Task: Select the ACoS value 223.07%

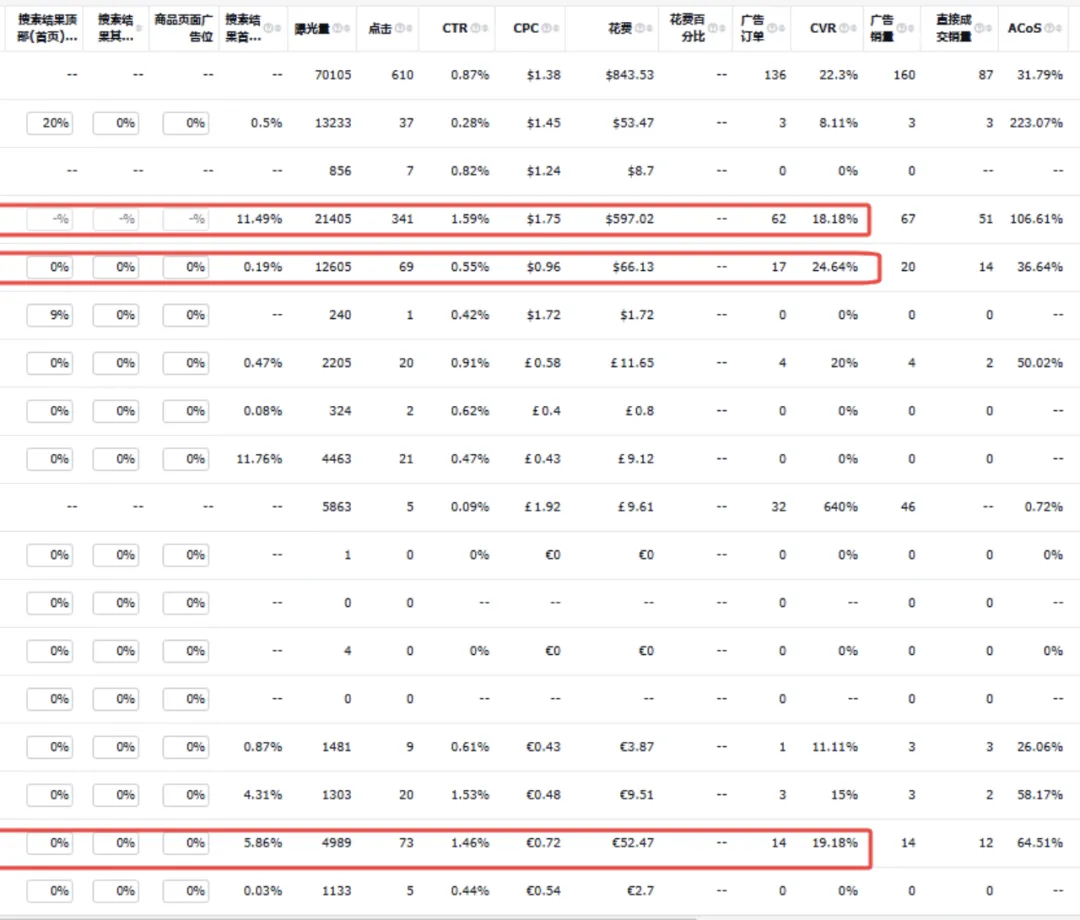Action: 1037,123
